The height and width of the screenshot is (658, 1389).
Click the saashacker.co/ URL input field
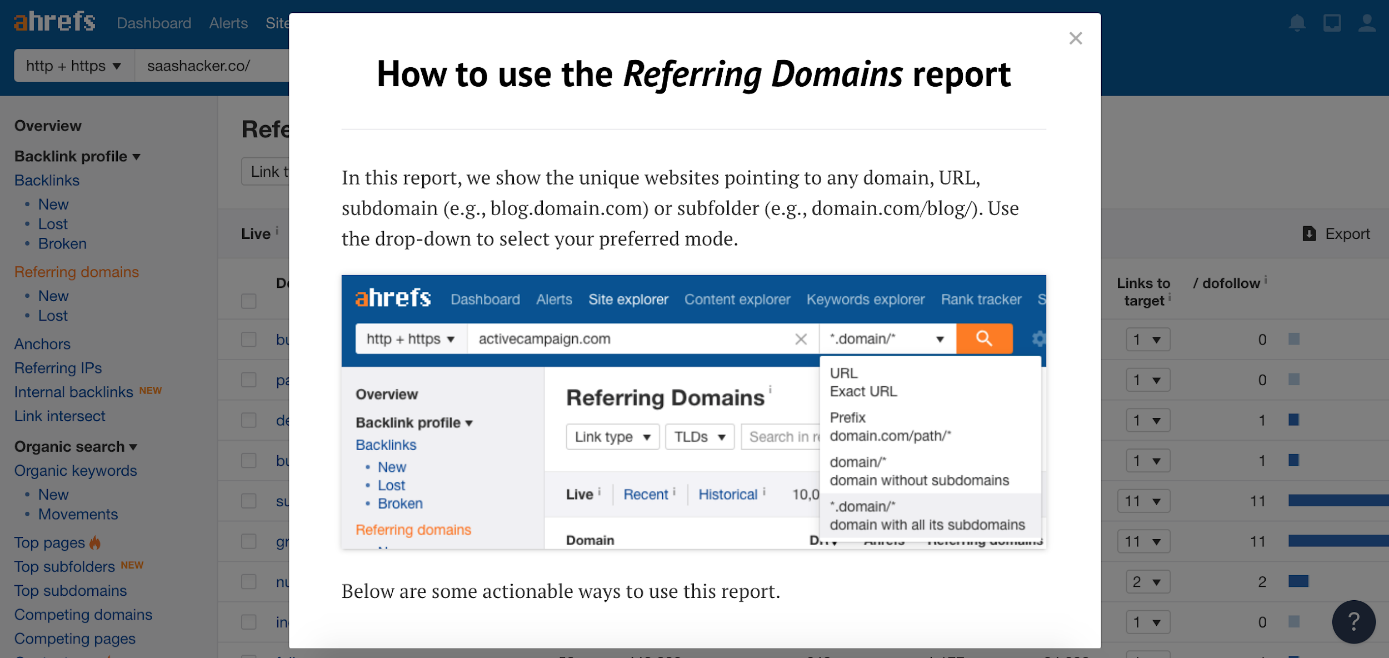(x=212, y=66)
